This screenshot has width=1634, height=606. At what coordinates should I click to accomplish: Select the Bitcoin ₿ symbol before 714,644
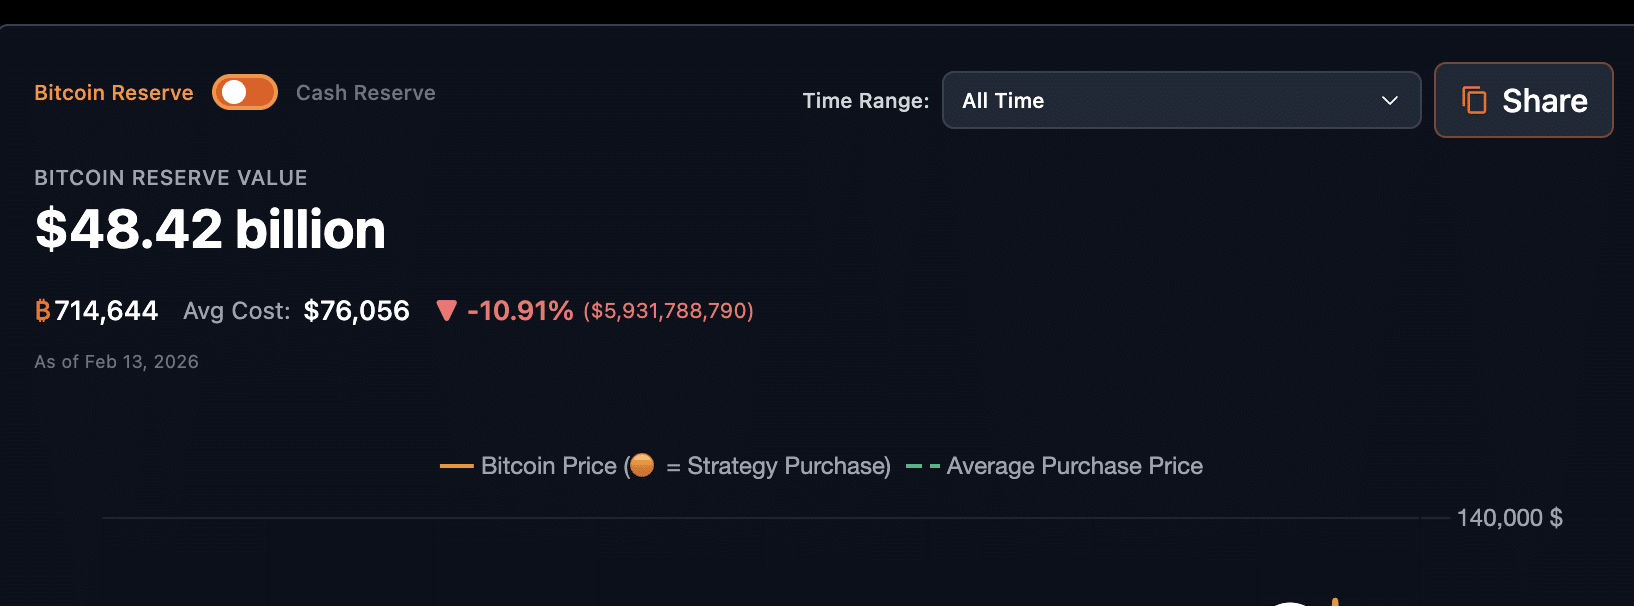click(42, 311)
